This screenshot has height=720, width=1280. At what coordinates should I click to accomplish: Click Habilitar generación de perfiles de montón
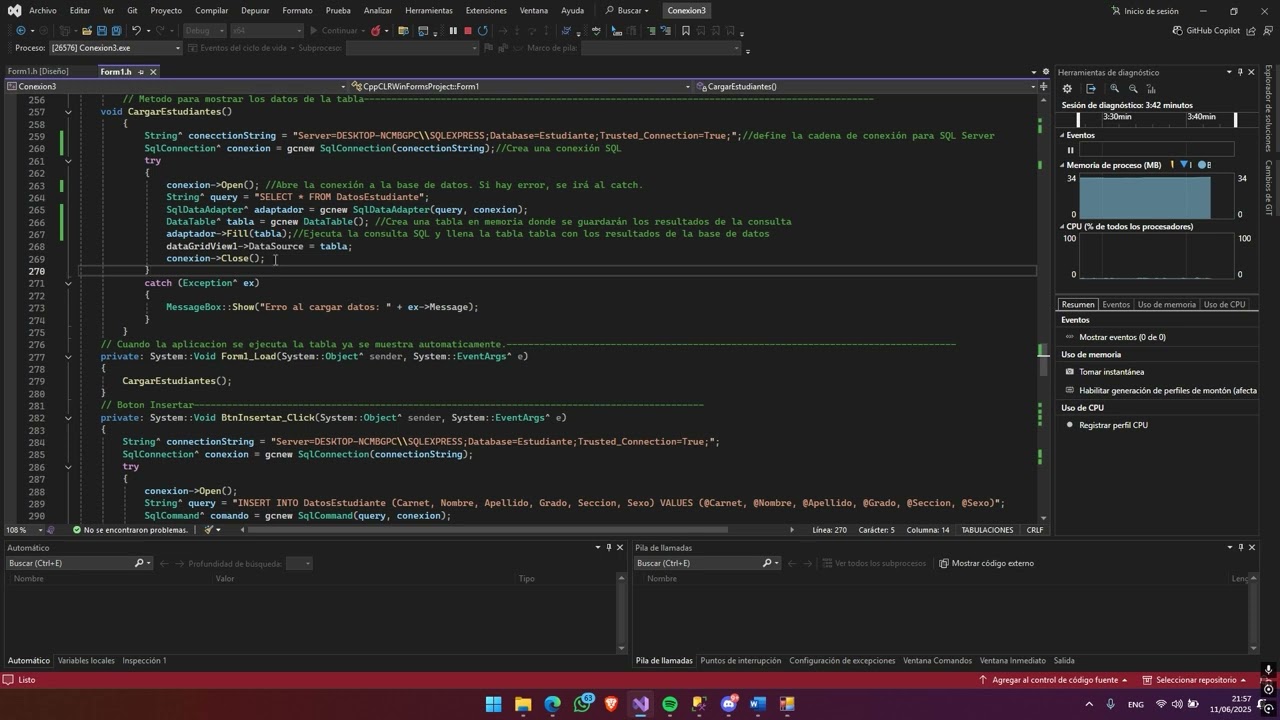point(1168,391)
